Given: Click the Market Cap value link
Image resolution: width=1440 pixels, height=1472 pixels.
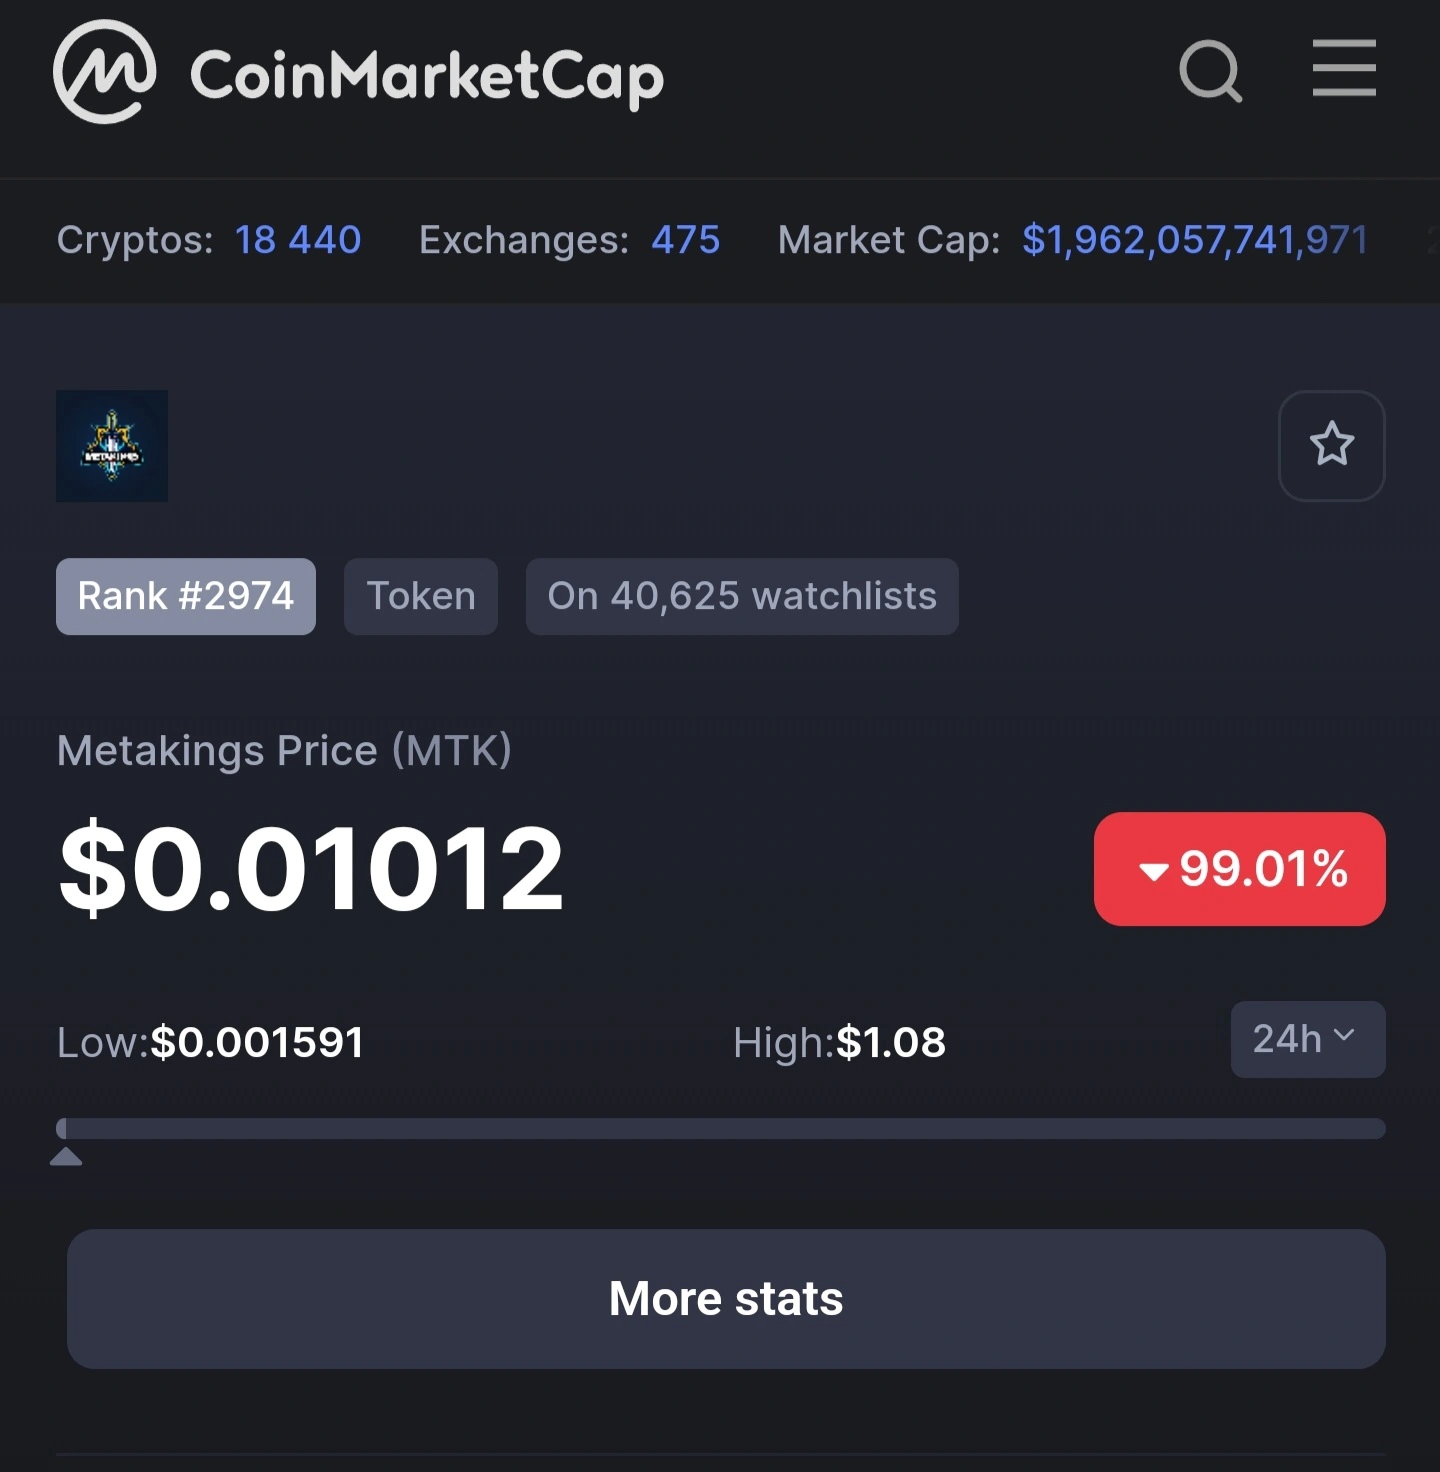Looking at the screenshot, I should 1195,240.
